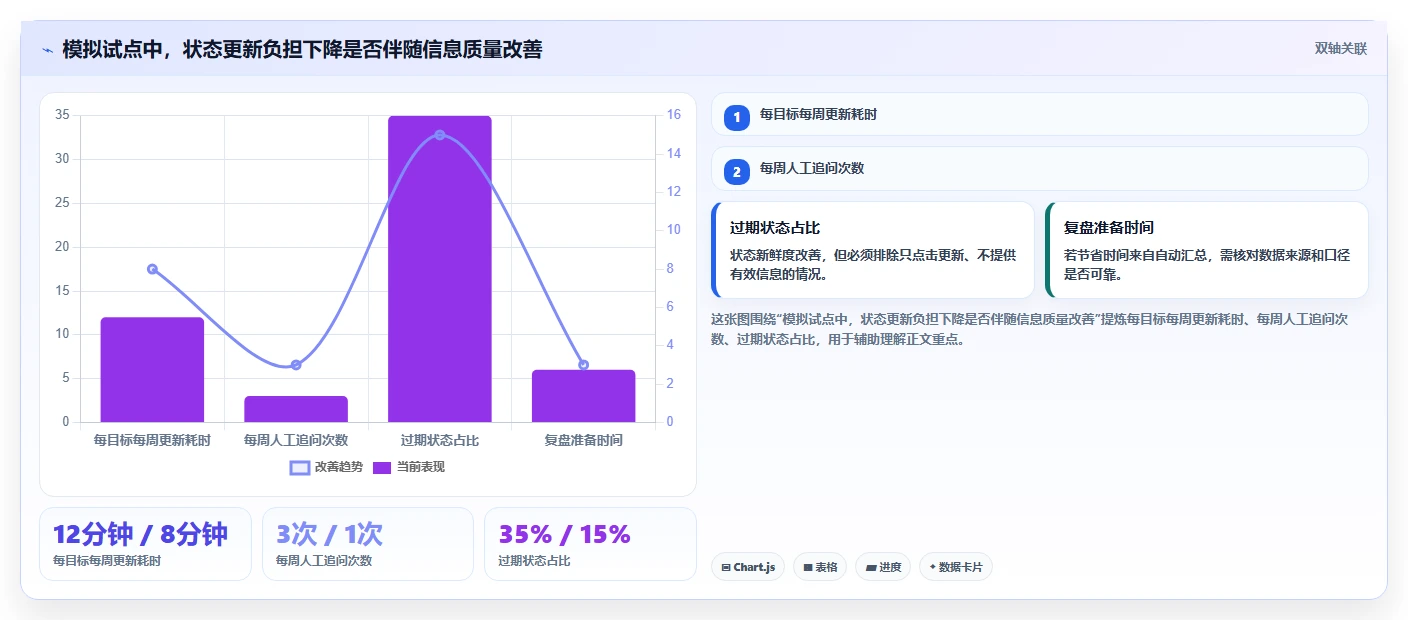This screenshot has height=620, width=1408.
Task: Click the 35% / 15% stat card
Action: (x=590, y=544)
